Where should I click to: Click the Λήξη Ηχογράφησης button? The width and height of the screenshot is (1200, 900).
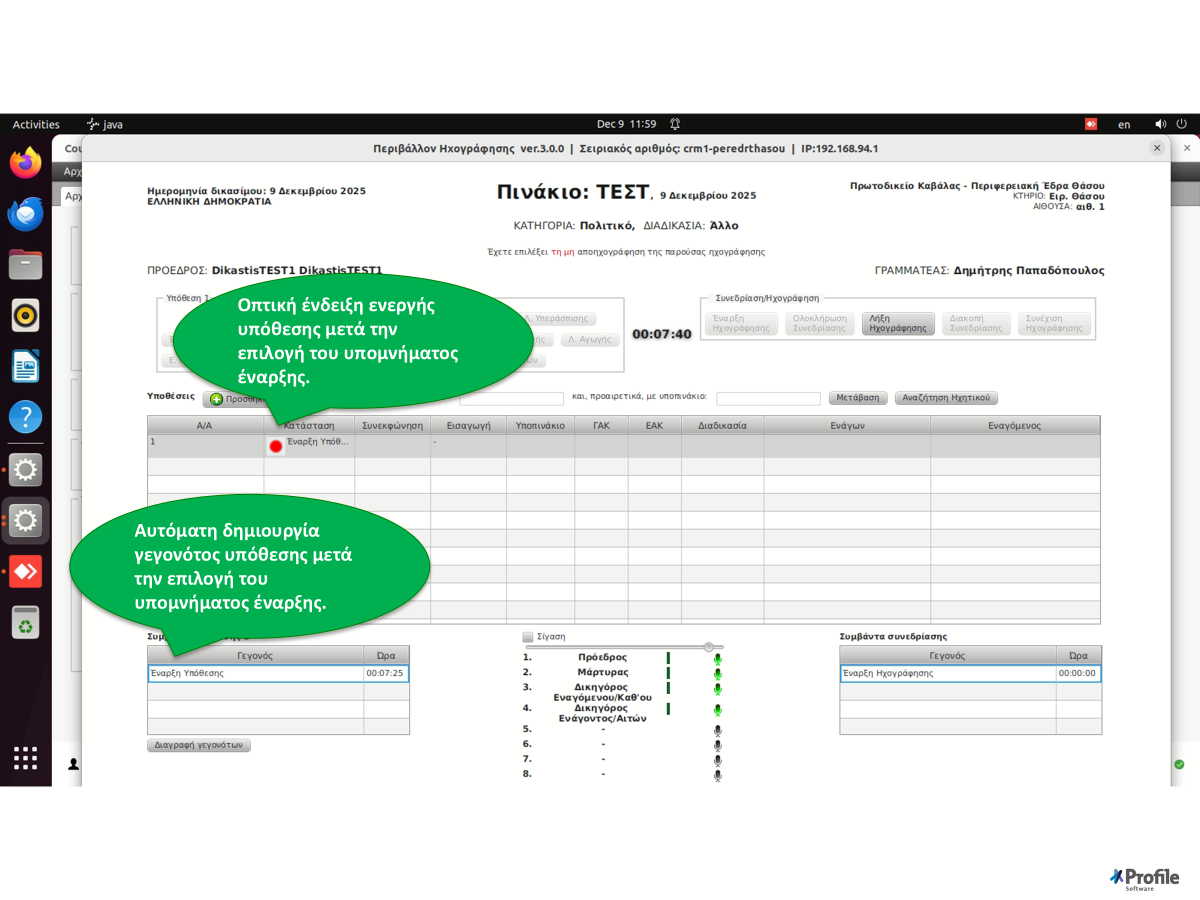(898, 324)
